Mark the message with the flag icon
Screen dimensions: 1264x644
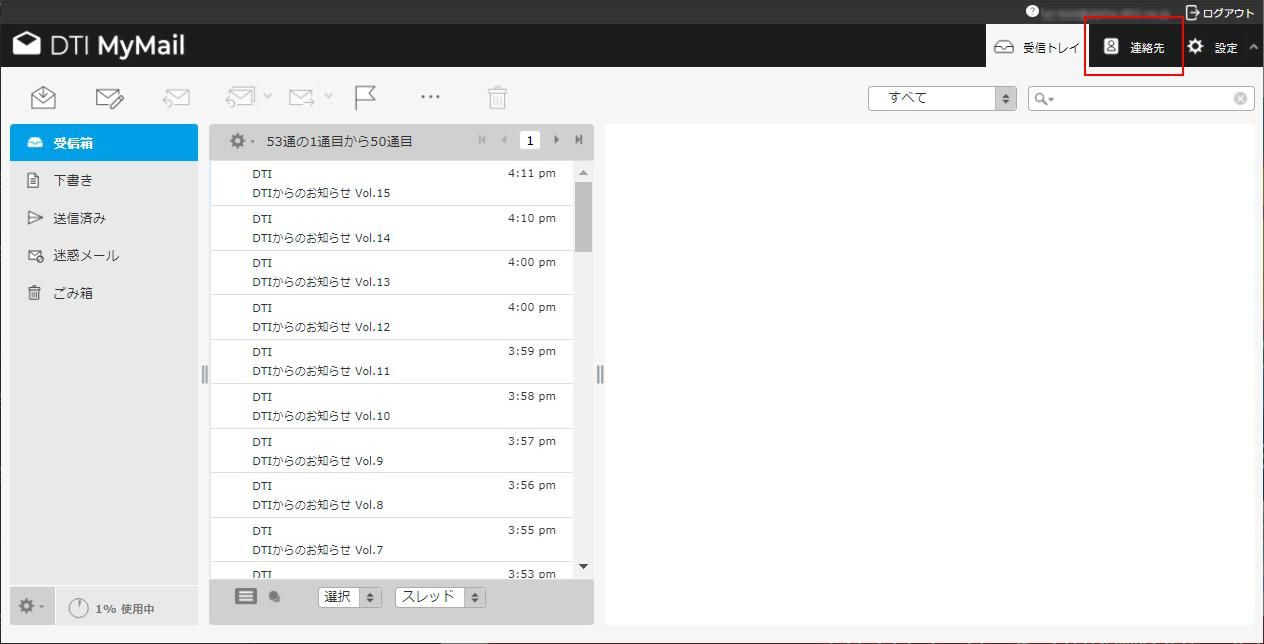tap(365, 97)
